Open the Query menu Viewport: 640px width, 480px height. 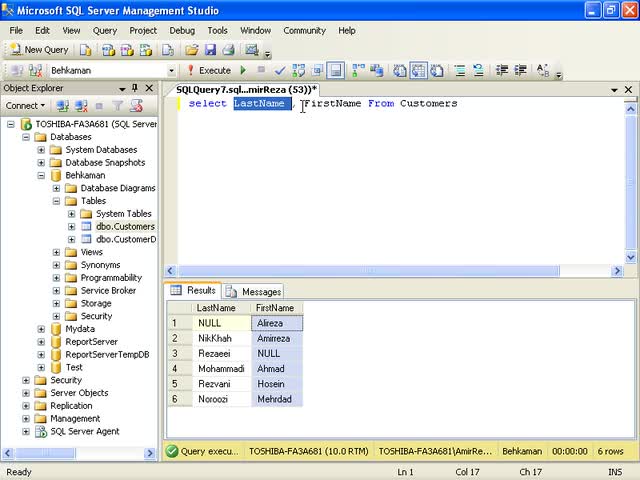point(105,31)
